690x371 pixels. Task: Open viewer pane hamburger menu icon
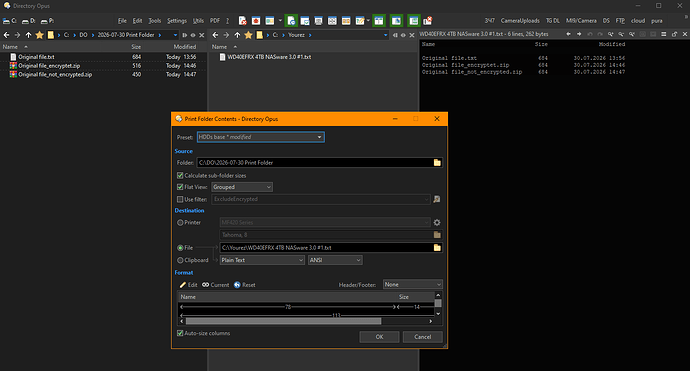pyautogui.click(x=664, y=34)
